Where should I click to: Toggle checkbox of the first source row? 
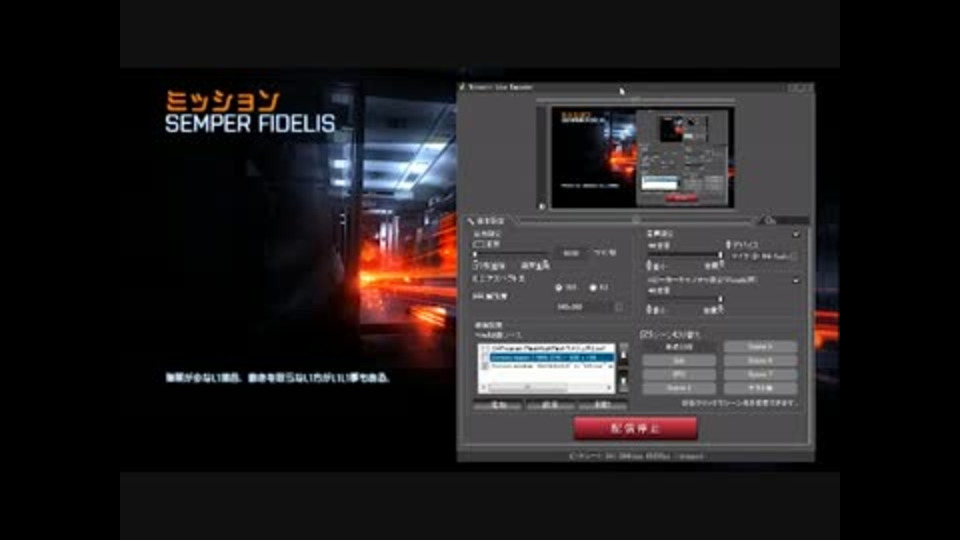point(484,348)
